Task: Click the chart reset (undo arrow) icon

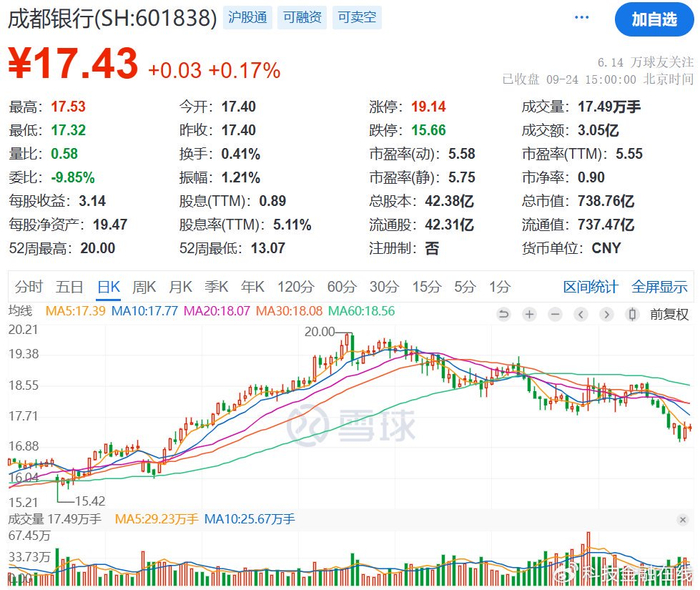Action: click(505, 314)
